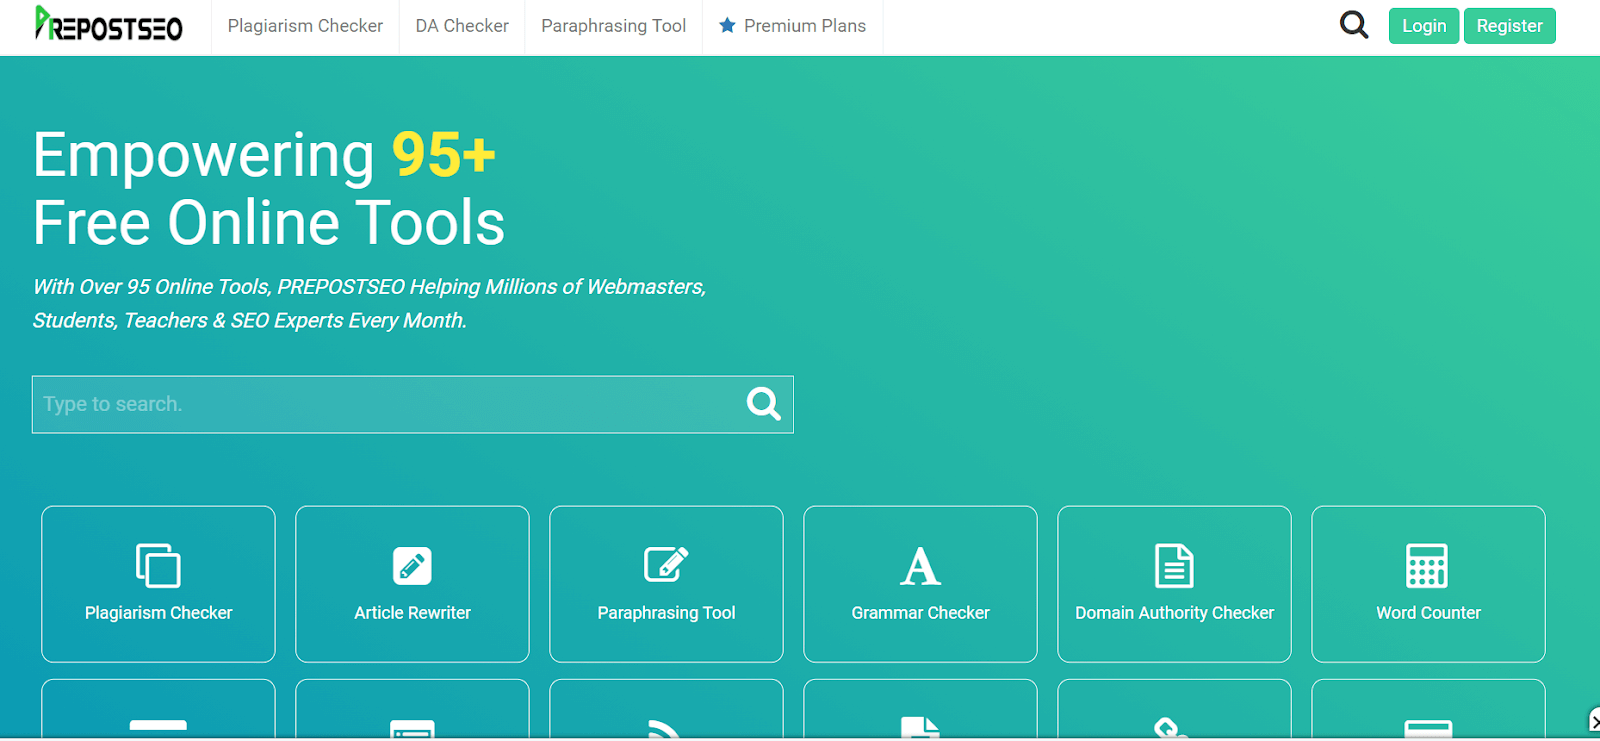Click the Domain Authority Checker document icon
This screenshot has width=1600, height=741.
[x=1174, y=565]
